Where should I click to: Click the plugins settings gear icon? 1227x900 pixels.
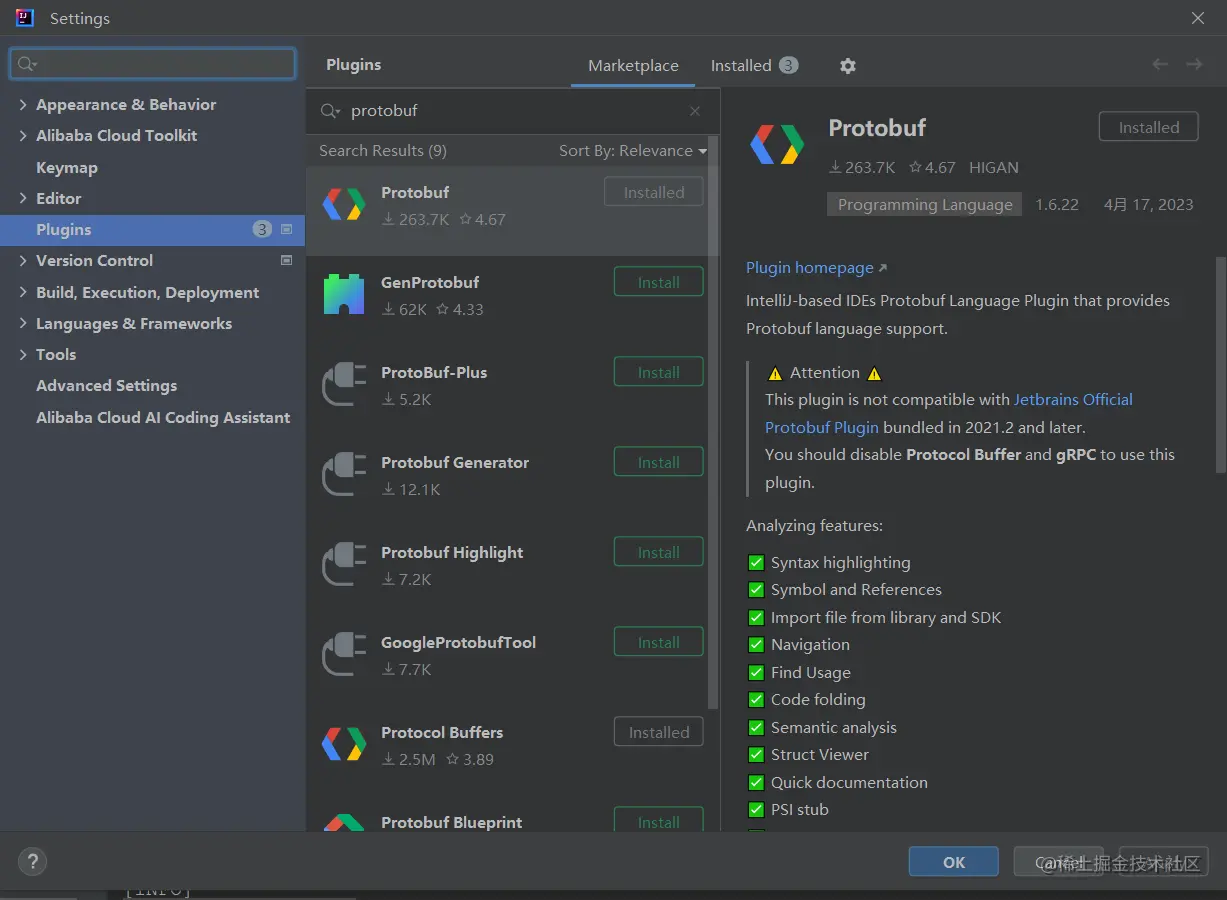(x=848, y=66)
